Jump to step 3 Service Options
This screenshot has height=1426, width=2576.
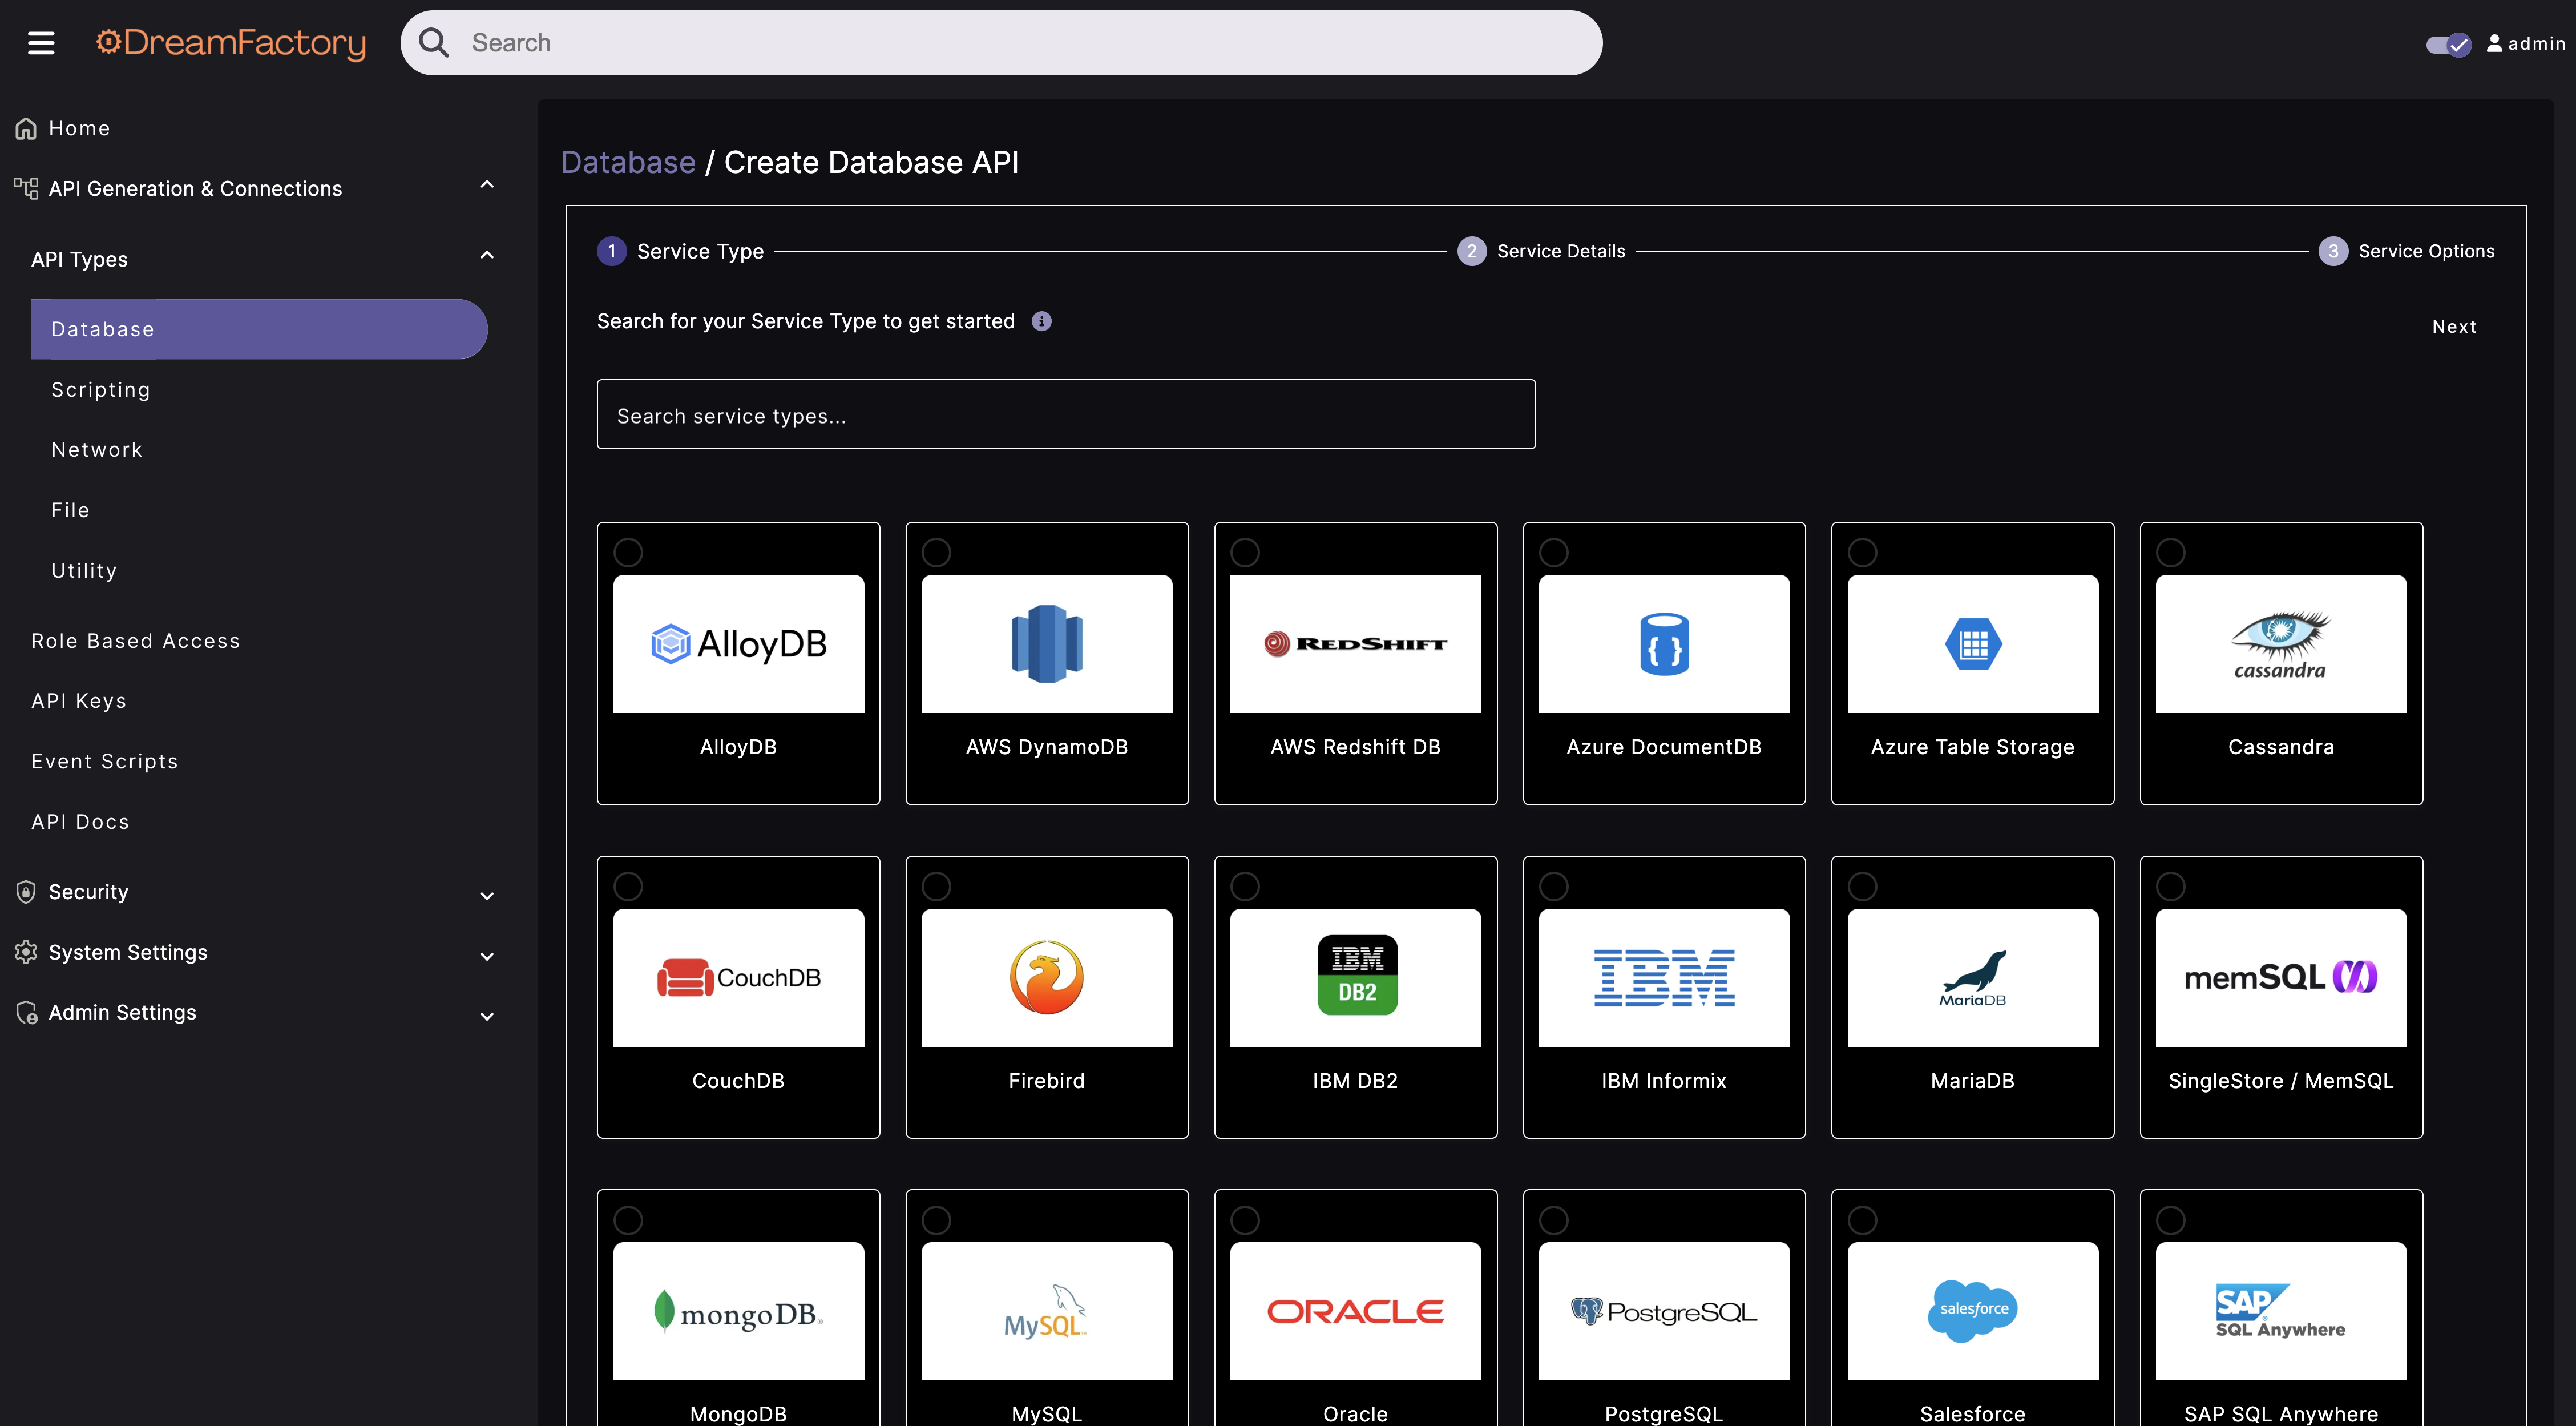[x=2334, y=251]
